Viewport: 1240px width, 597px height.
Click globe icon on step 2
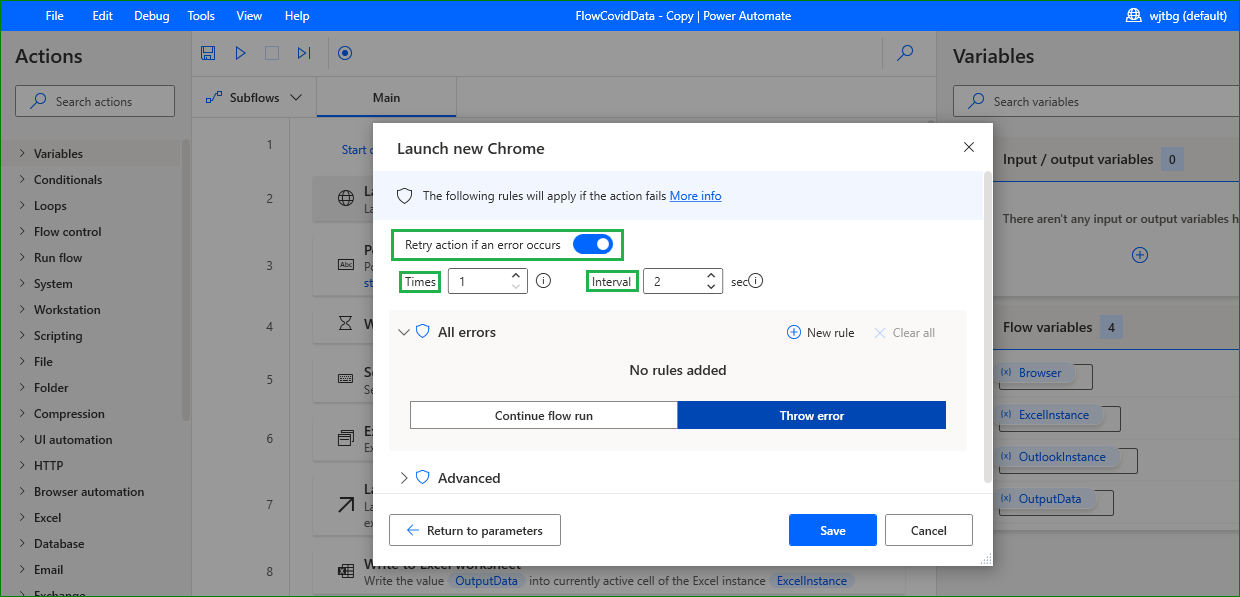346,198
